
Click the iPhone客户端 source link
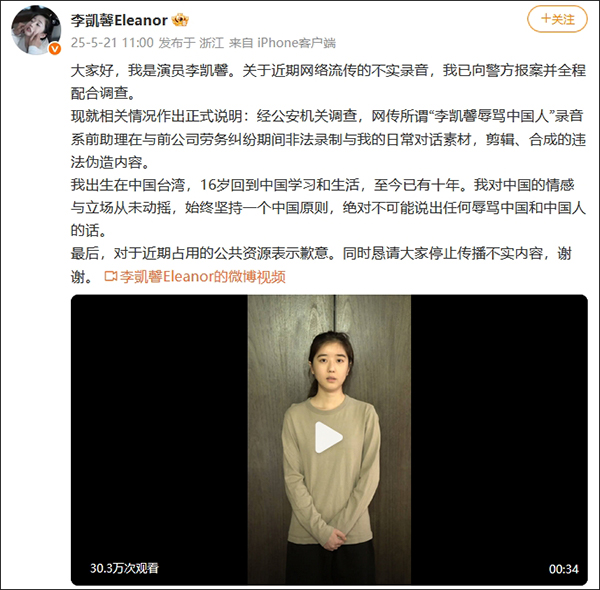click(296, 43)
